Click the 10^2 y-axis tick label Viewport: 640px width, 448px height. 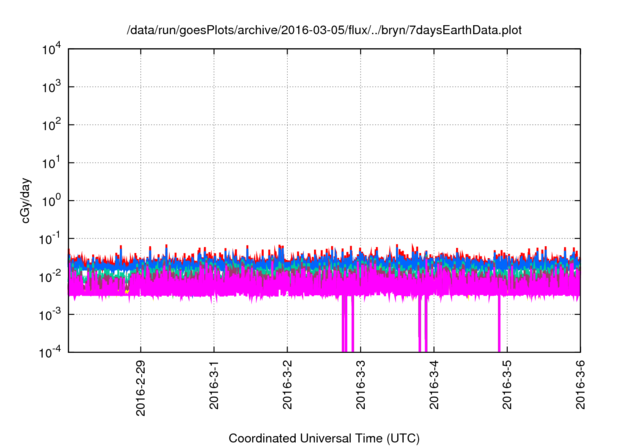(x=51, y=125)
